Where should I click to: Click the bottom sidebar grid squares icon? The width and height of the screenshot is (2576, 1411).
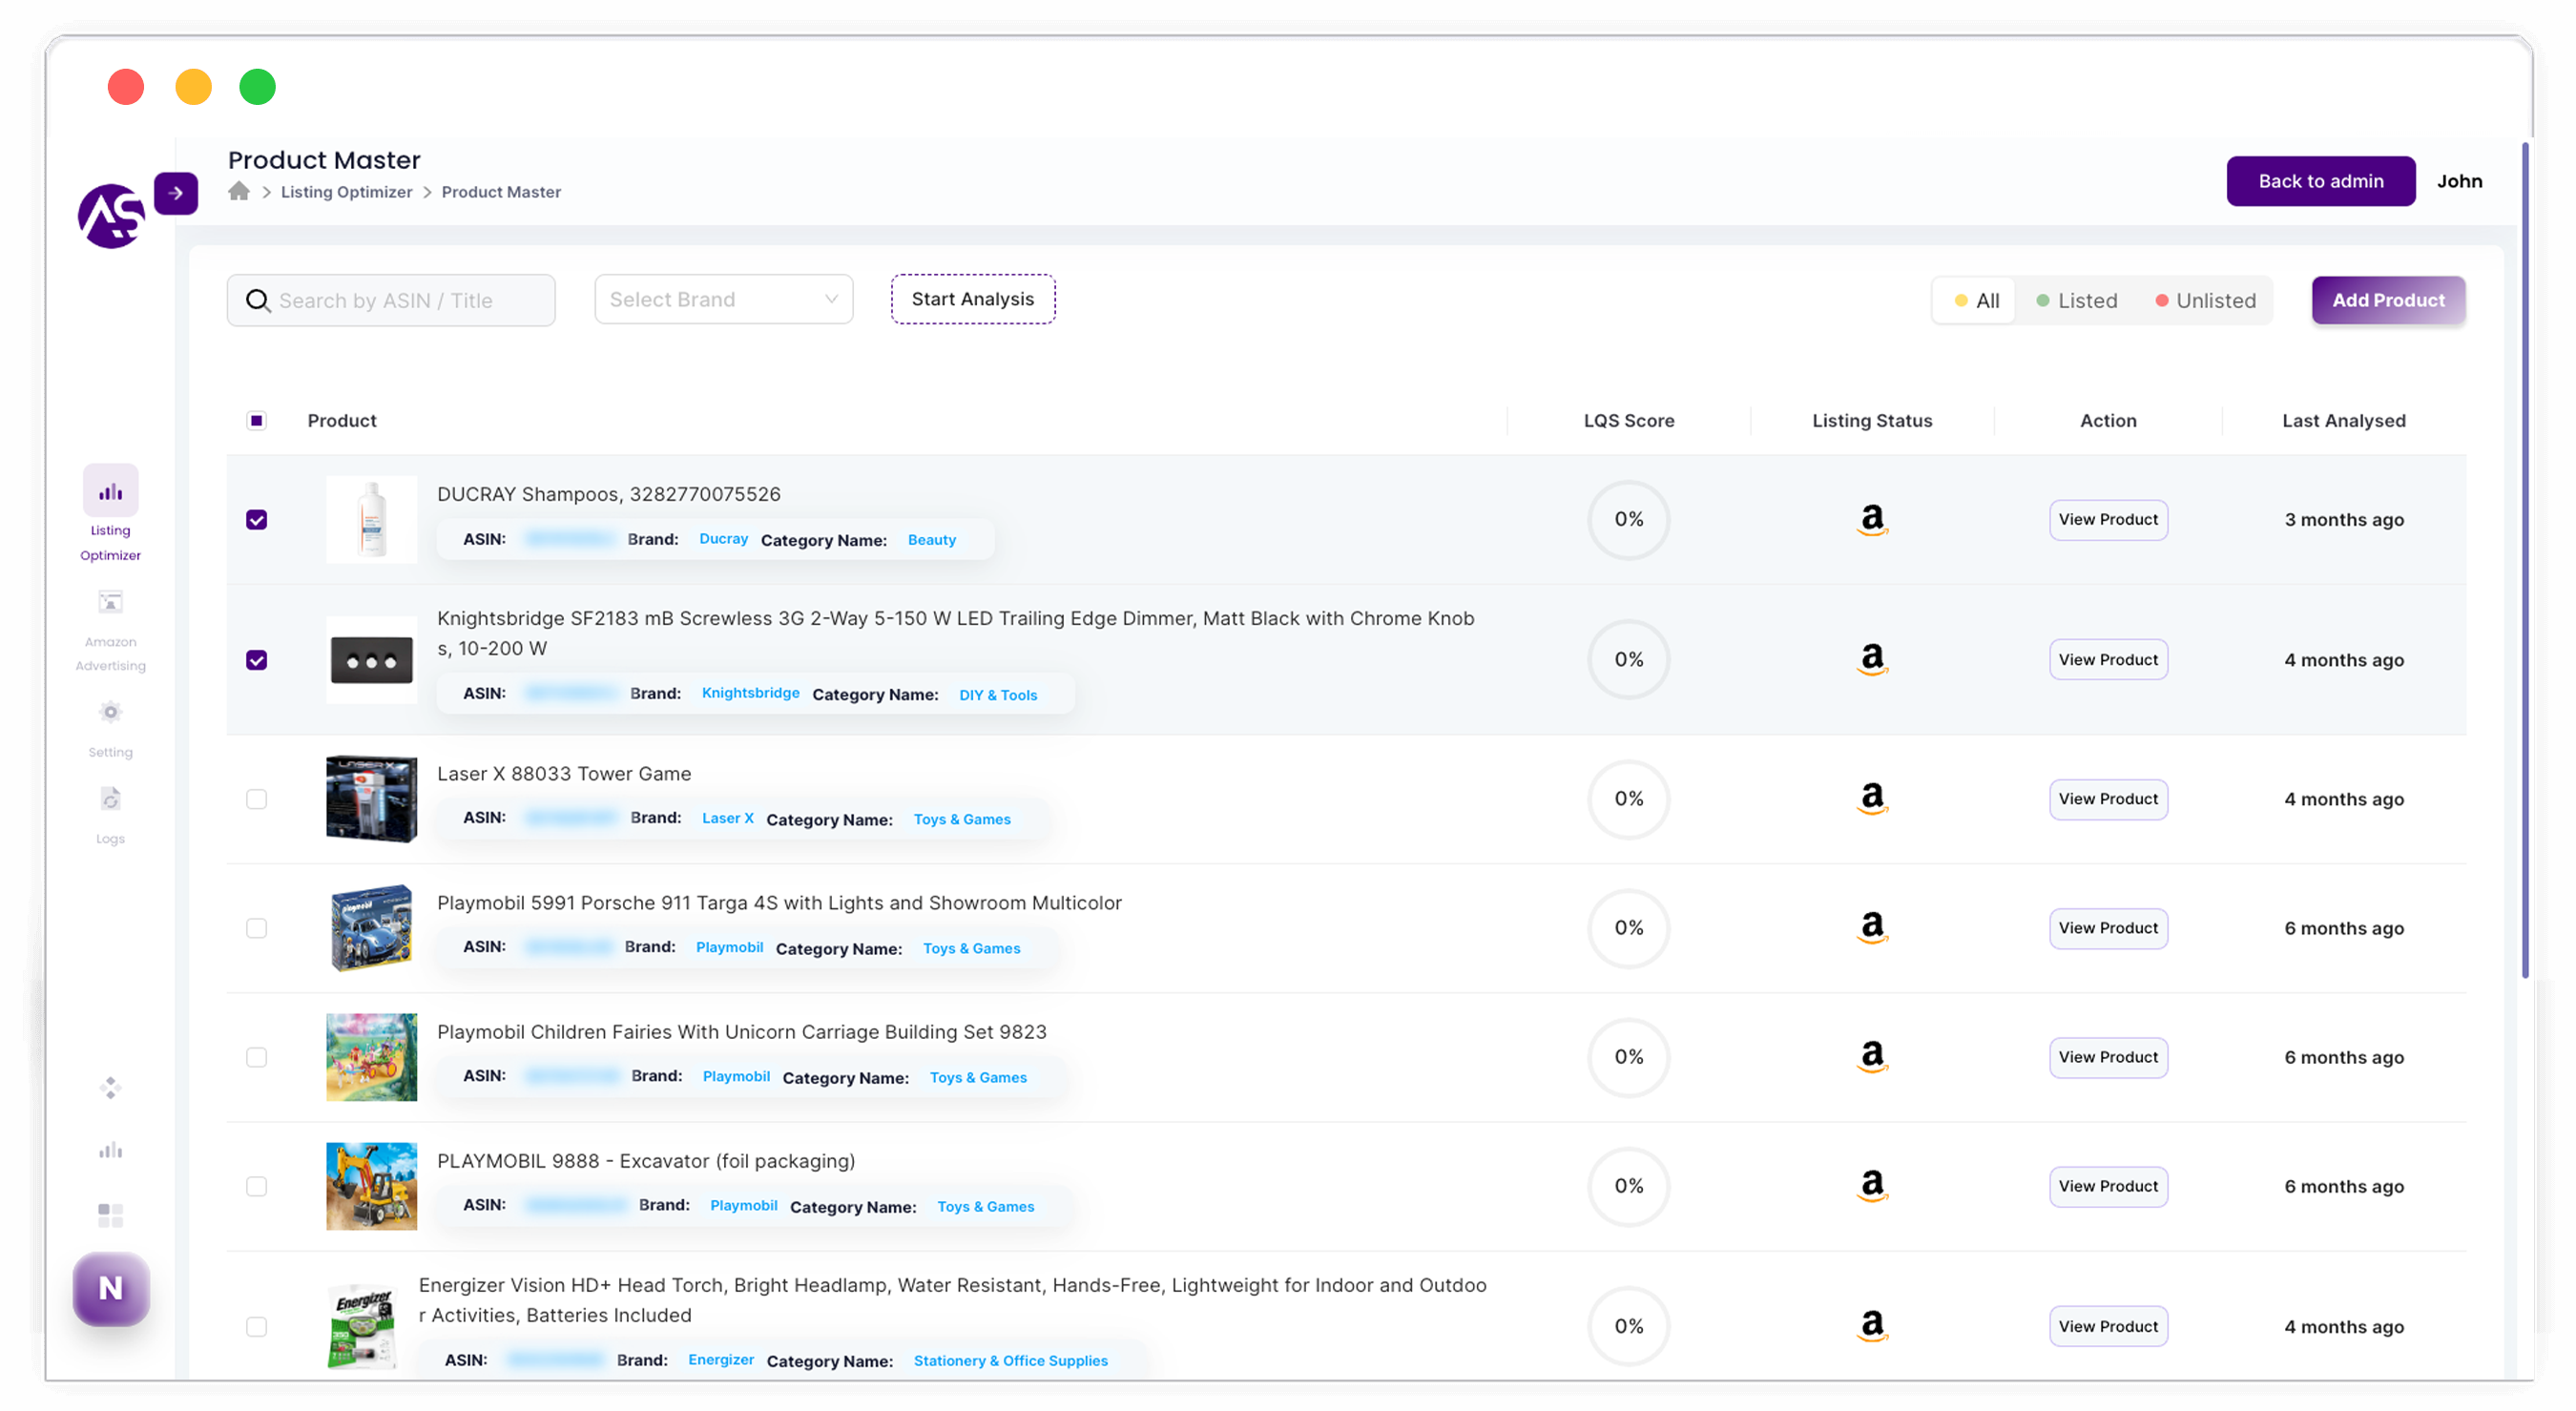coord(110,1215)
